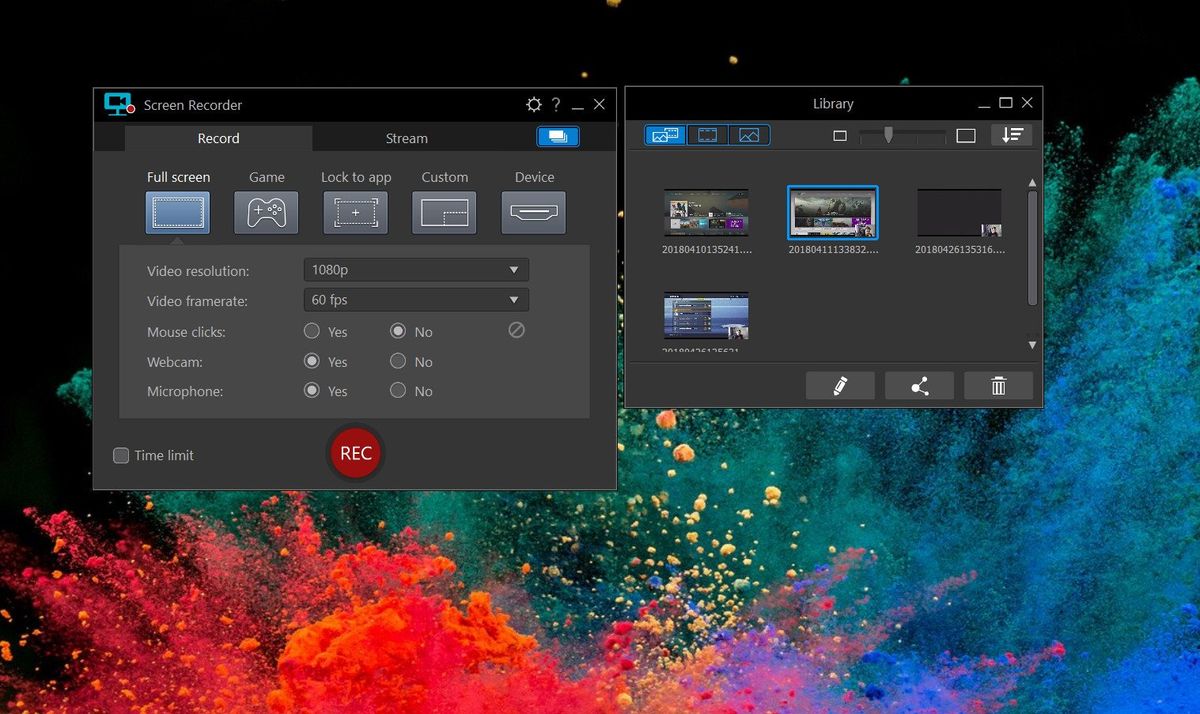Open the pencil edit tool in Library
1200x714 pixels.
[x=839, y=385]
